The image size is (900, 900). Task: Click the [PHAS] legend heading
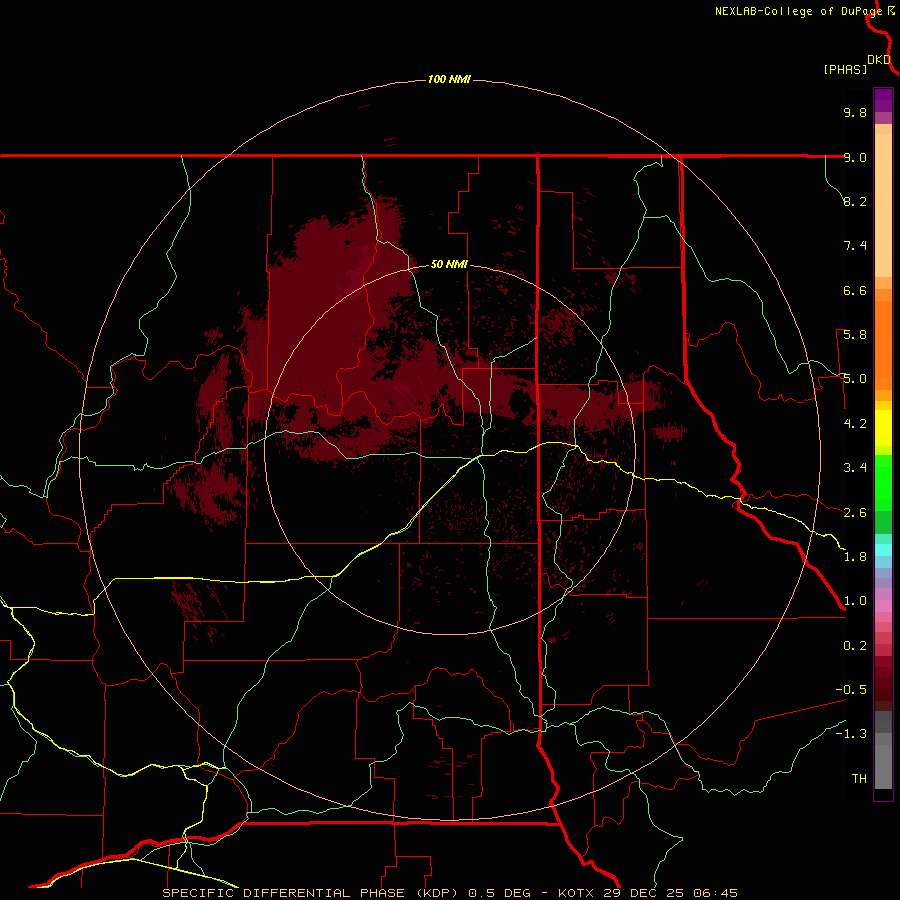point(845,69)
